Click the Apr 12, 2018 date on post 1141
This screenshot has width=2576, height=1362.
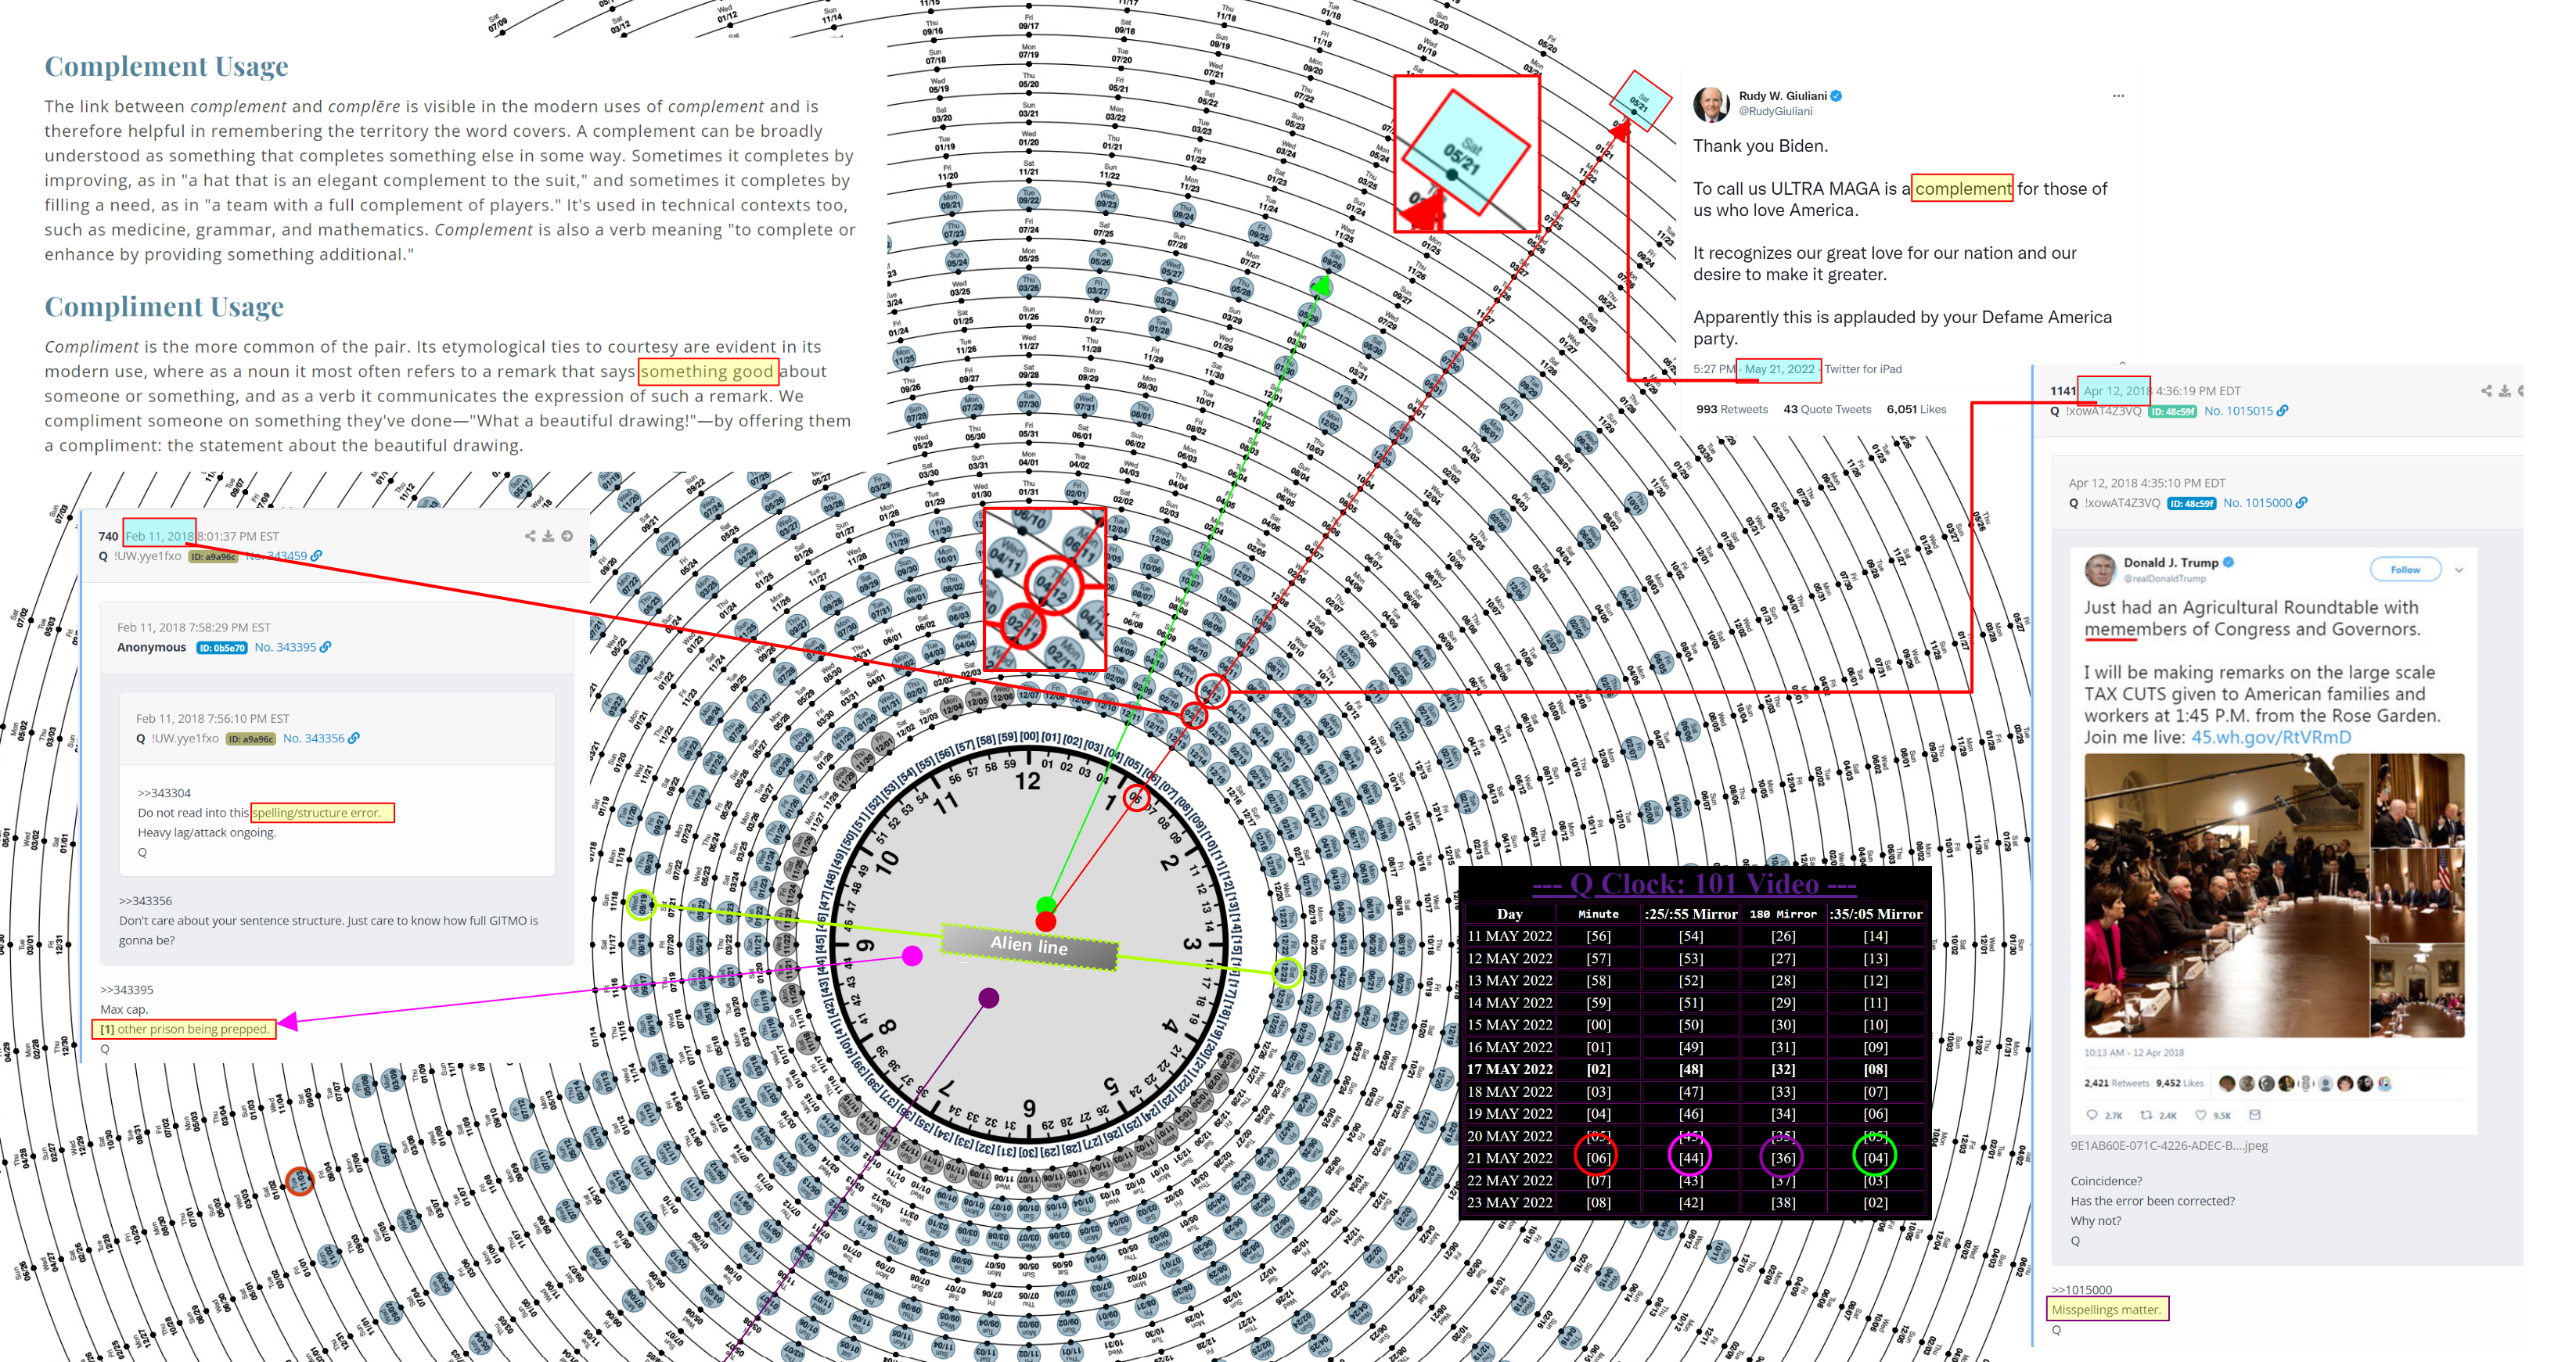click(2114, 391)
